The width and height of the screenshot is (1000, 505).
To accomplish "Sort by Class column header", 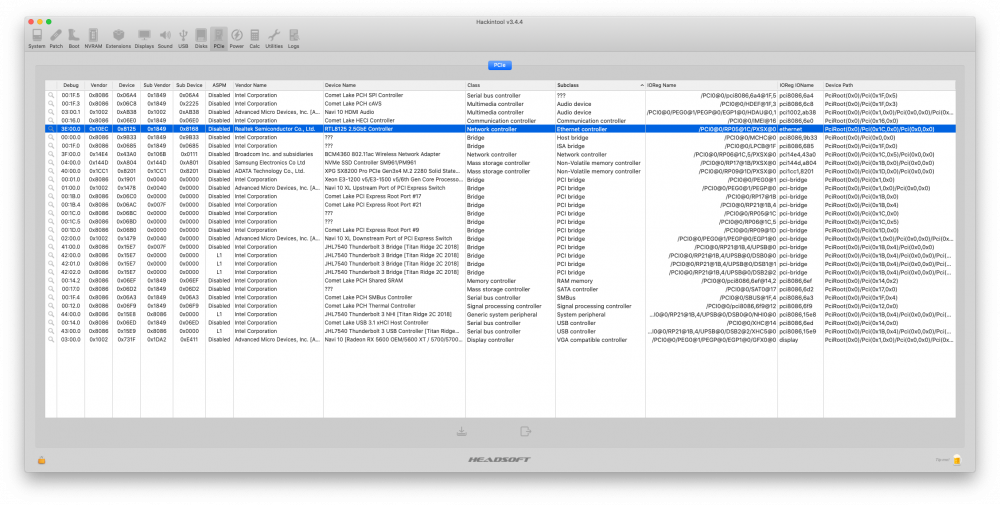I will tap(510, 85).
